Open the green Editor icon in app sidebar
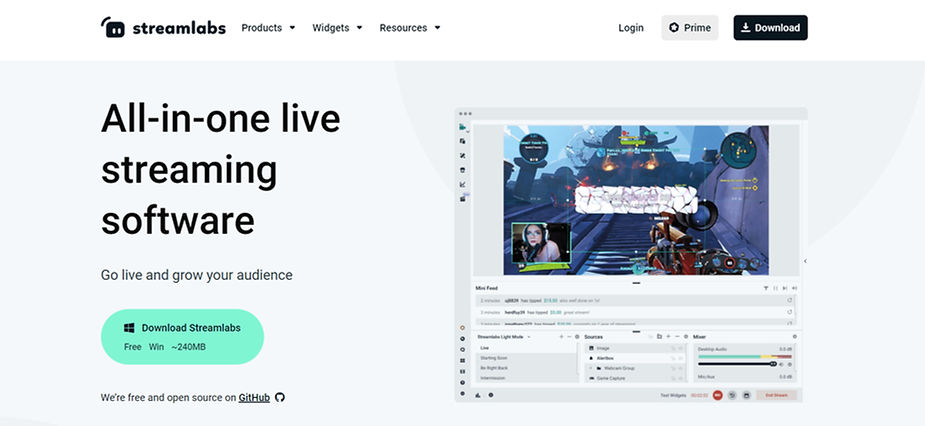 462,127
